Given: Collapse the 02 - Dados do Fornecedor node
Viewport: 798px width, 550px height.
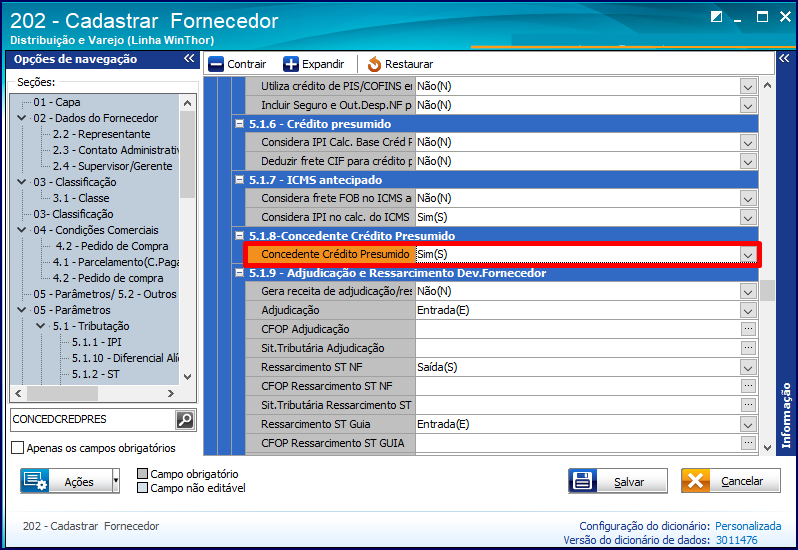Looking at the screenshot, I should pos(21,118).
